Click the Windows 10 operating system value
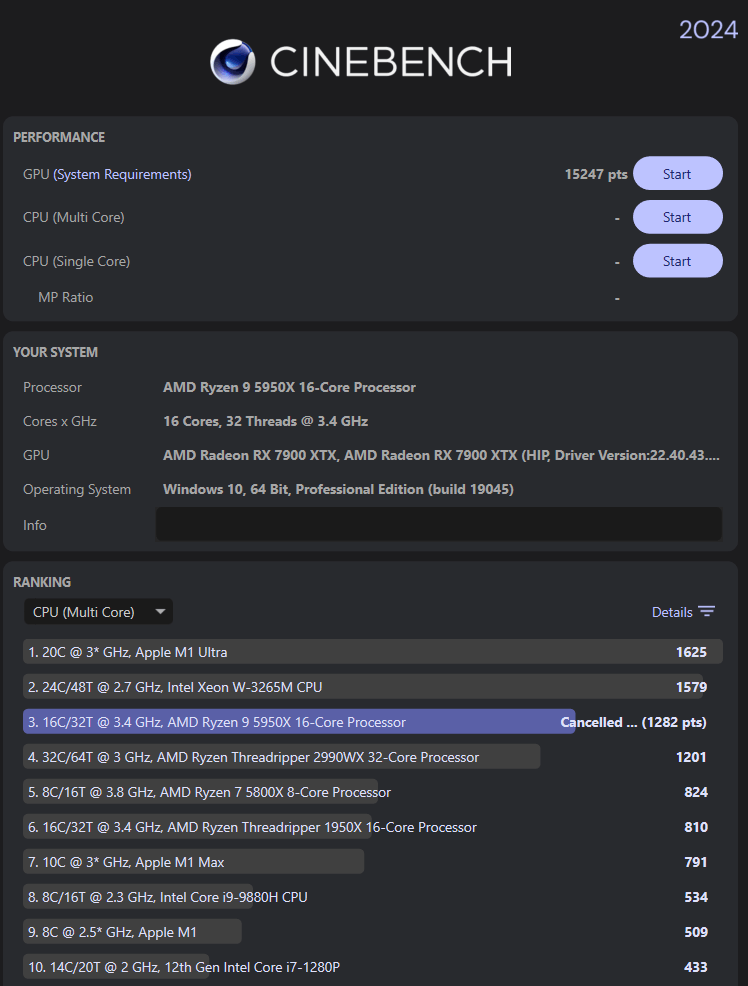Screen dimensions: 748x986 338,489
